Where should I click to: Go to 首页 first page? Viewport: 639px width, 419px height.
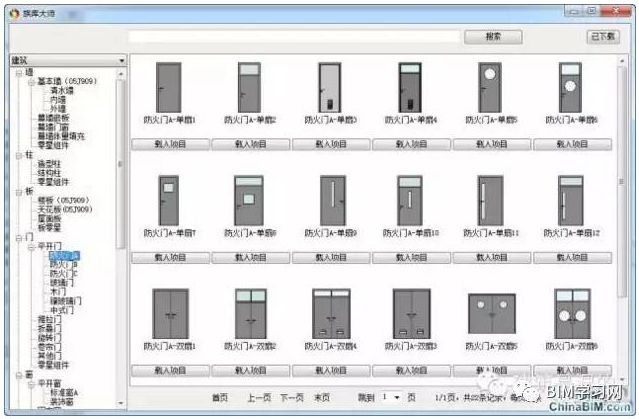[x=220, y=397]
